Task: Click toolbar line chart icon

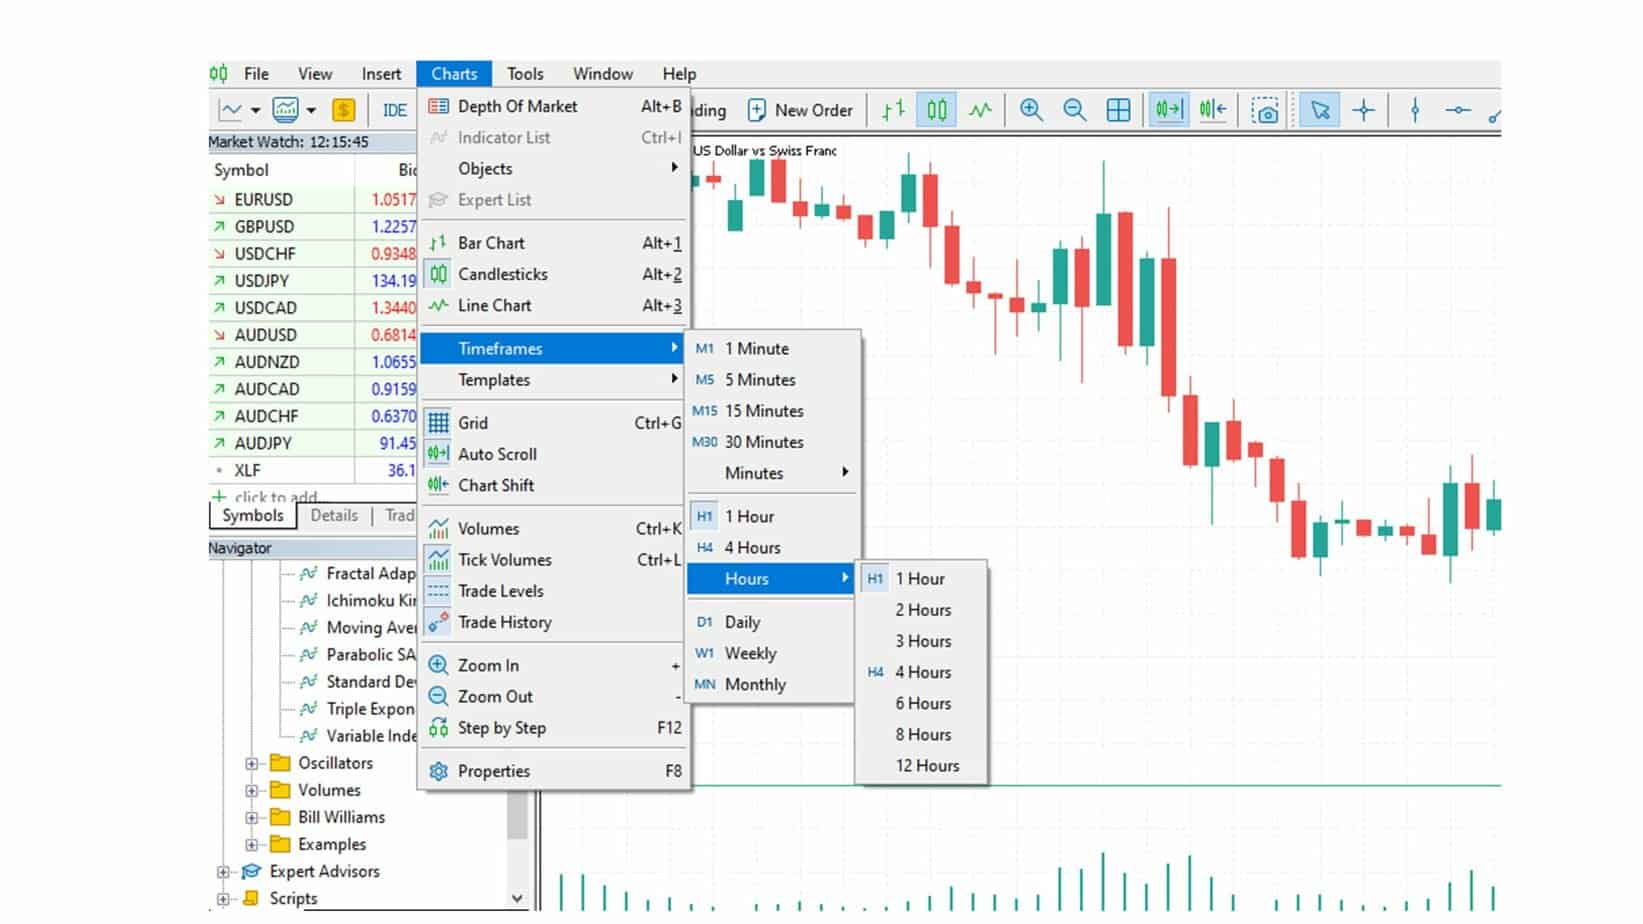Action: 980,110
